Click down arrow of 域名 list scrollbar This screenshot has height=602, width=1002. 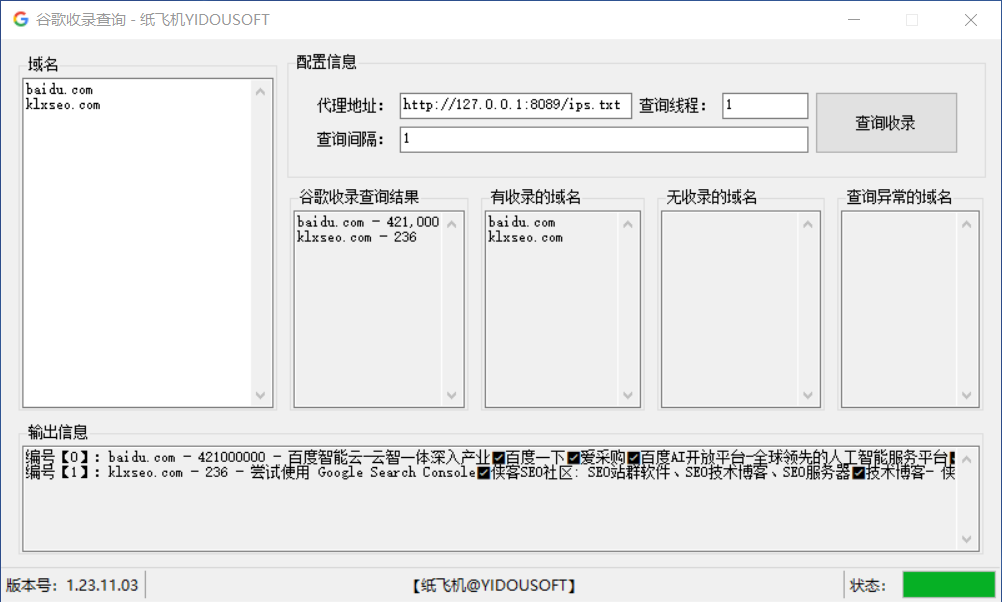coord(260,395)
